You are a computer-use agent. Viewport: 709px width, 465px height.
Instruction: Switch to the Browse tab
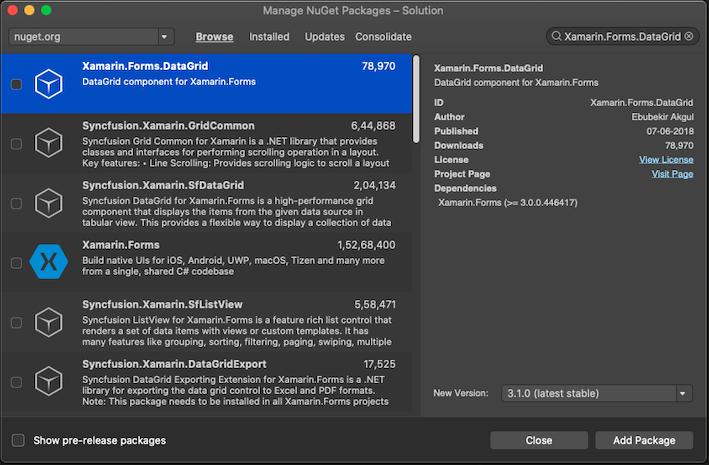[214, 37]
